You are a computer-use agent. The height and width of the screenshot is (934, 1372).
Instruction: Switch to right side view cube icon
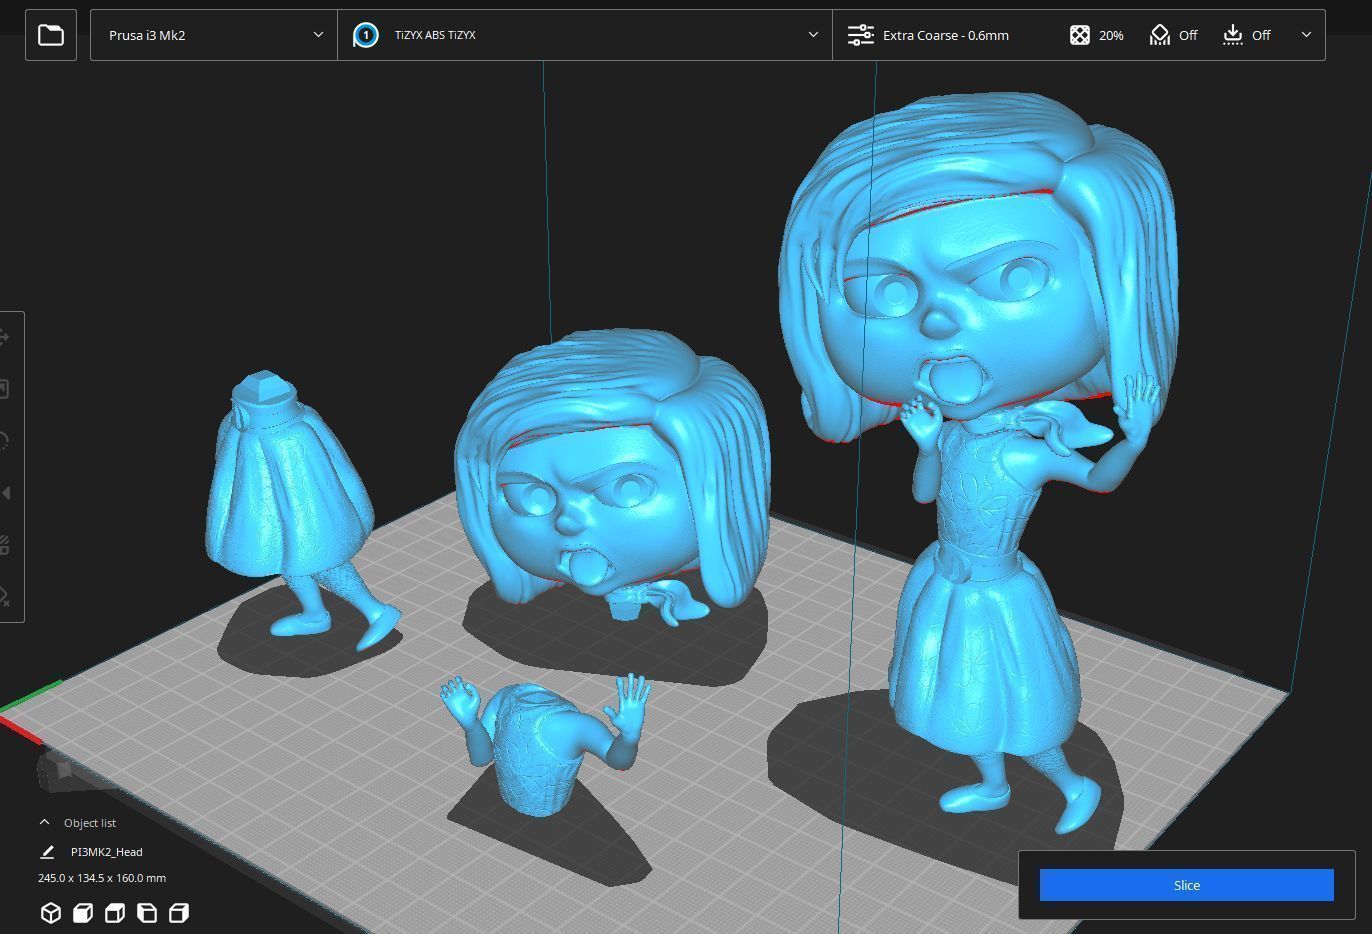[x=179, y=913]
